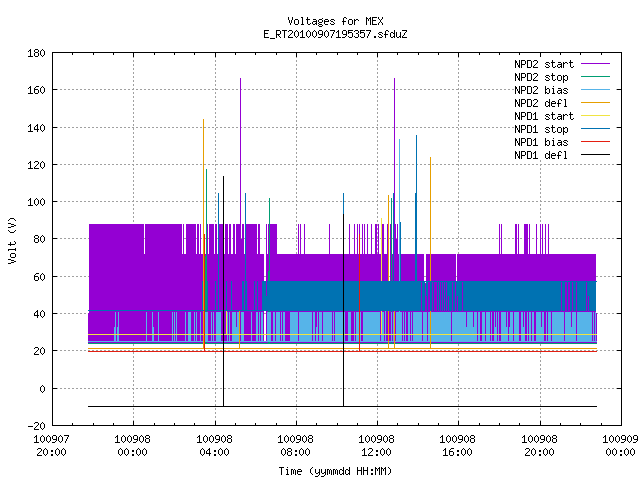Click the NPD1 bias red legend line
The height and width of the screenshot is (480, 640).
(595, 142)
